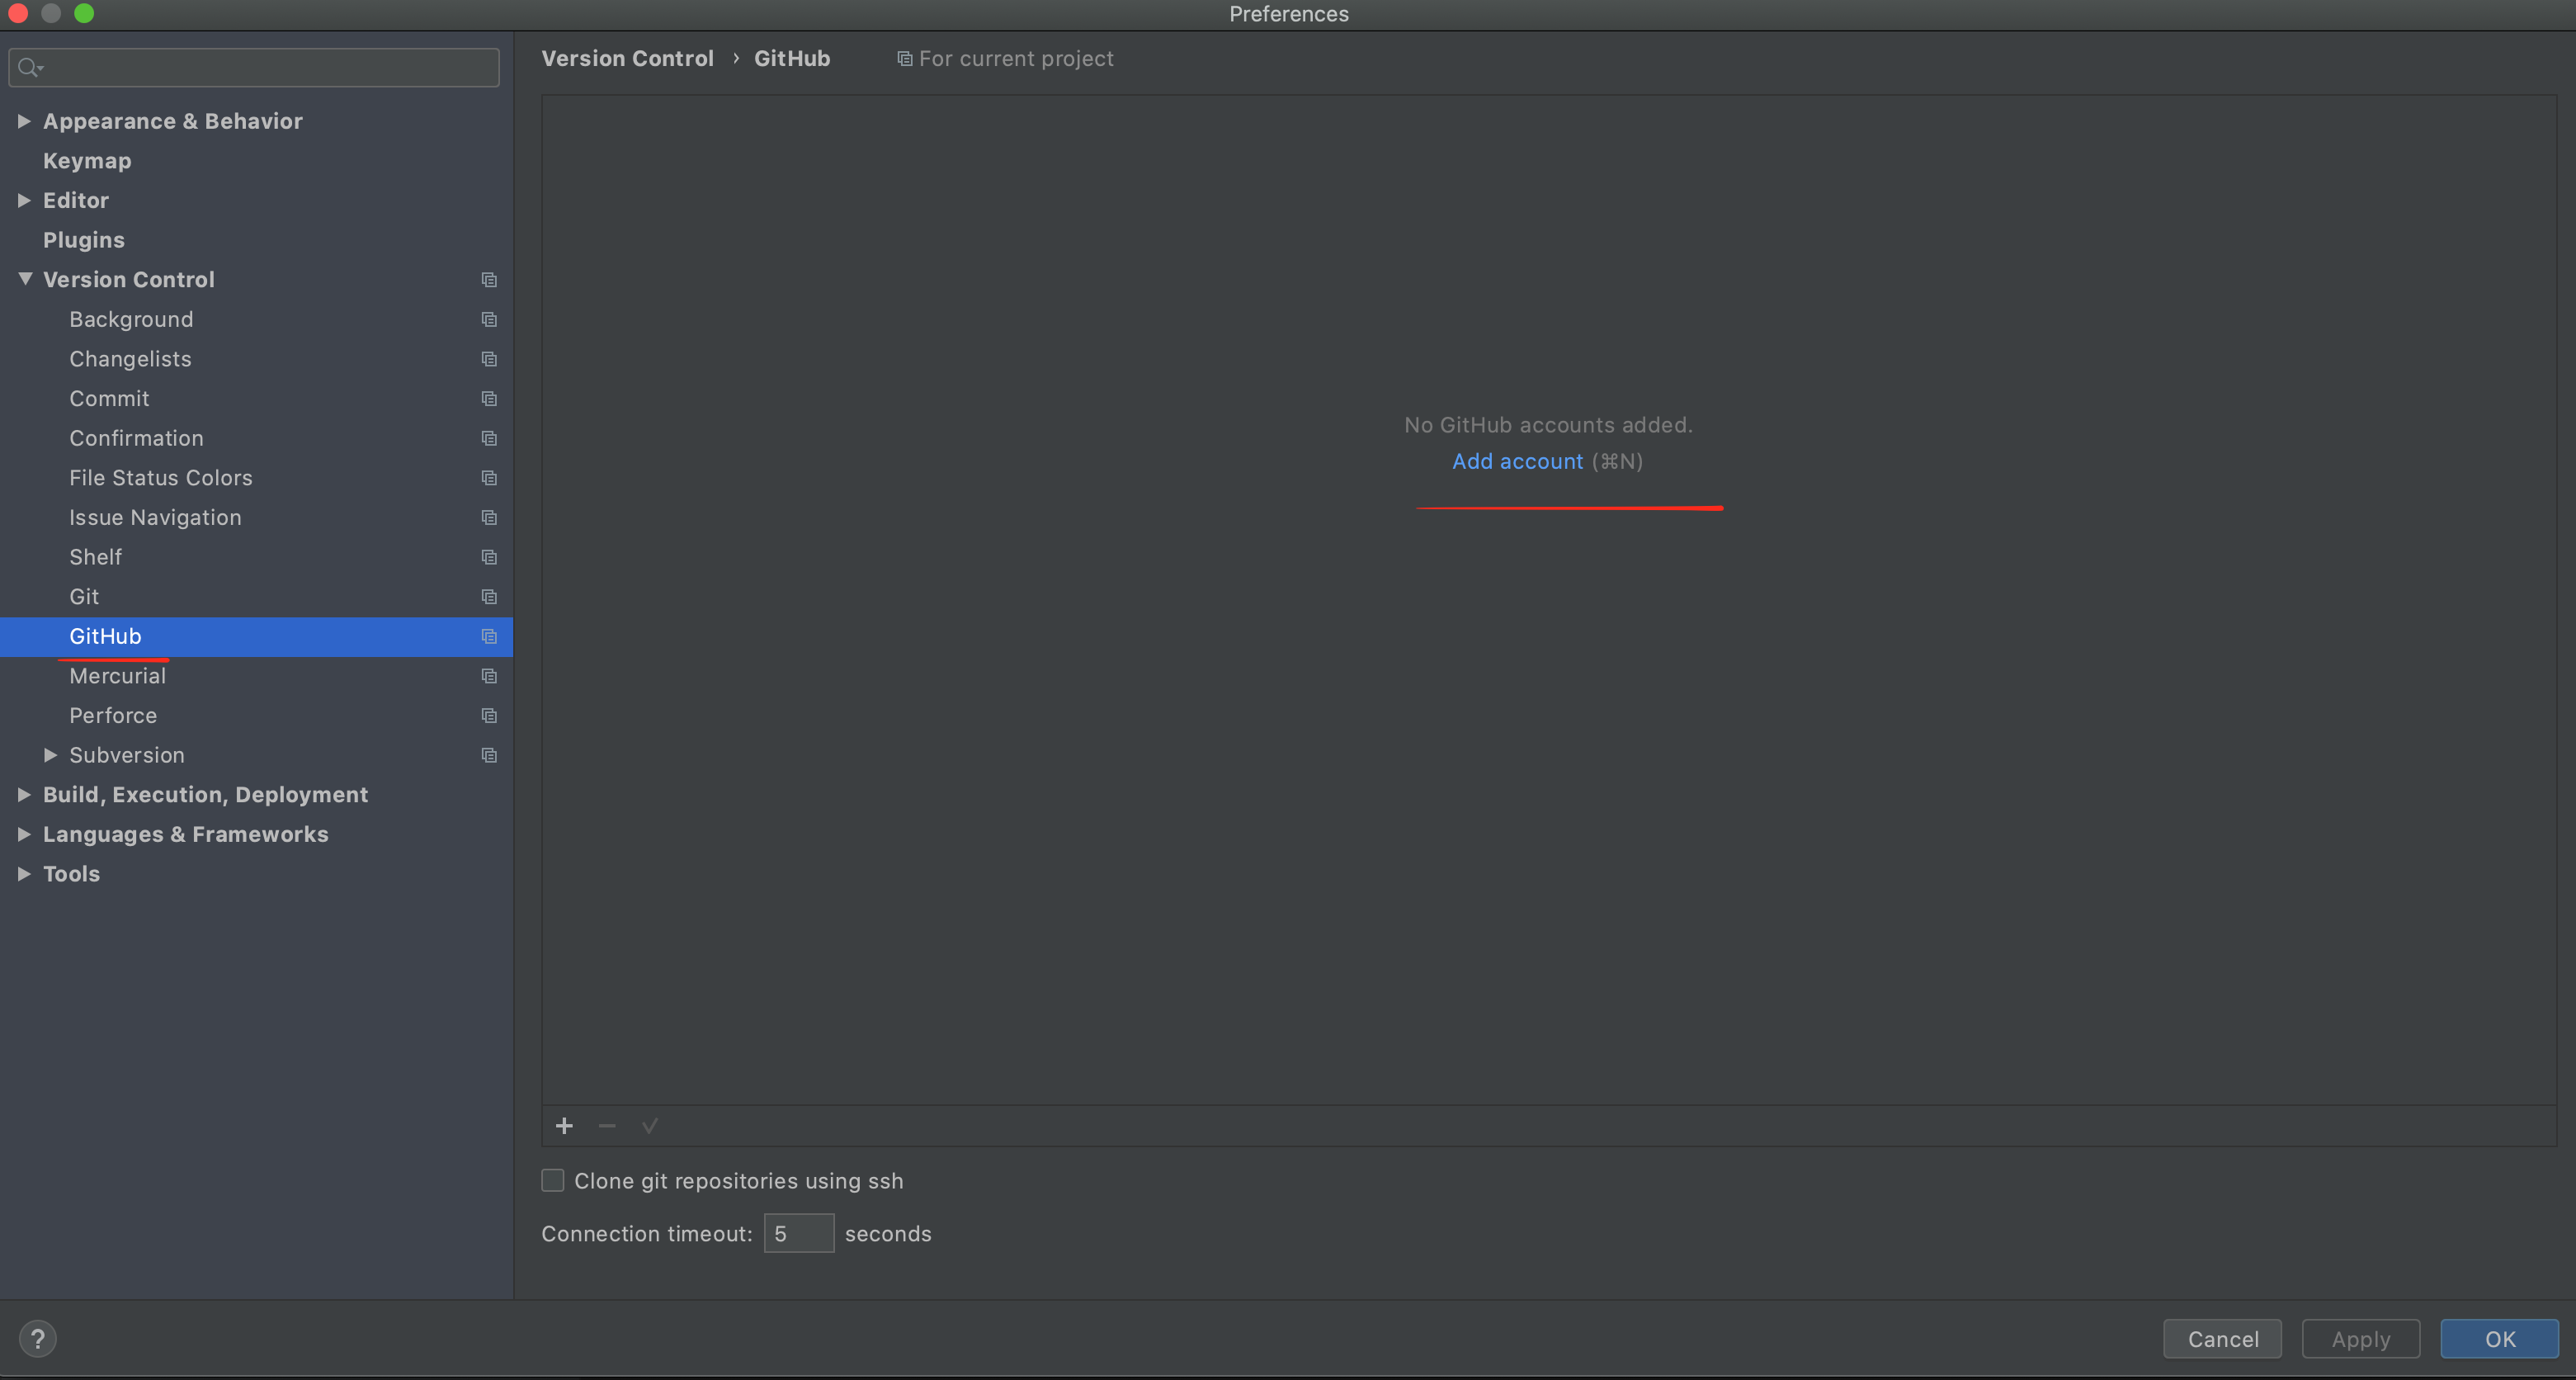Expand Appearance & Behavior section

pyautogui.click(x=24, y=121)
